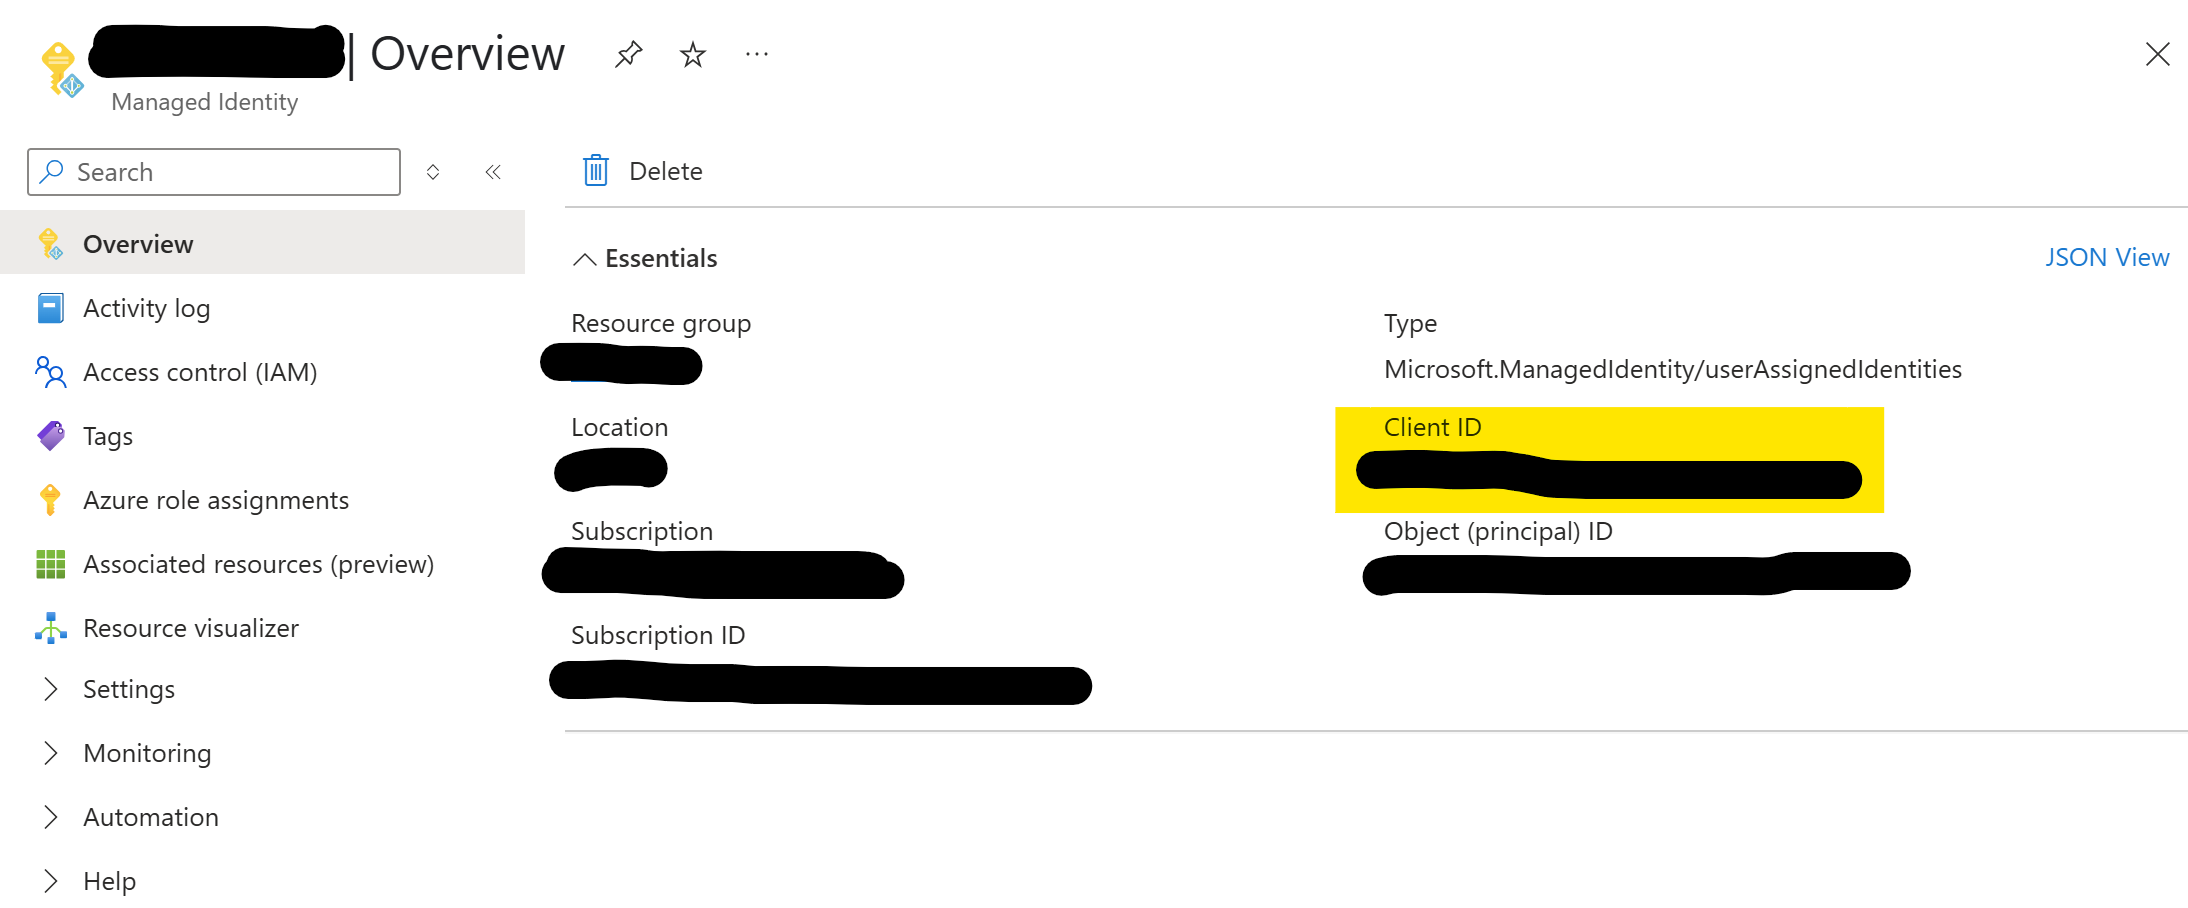Click the Delete trash can icon
The image size is (2188, 908).
596,171
